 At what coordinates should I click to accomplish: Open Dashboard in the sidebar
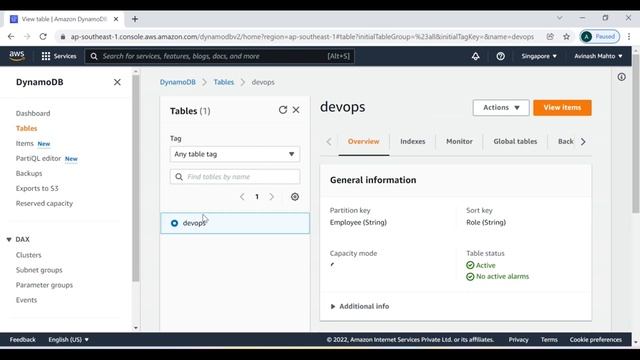pos(33,113)
